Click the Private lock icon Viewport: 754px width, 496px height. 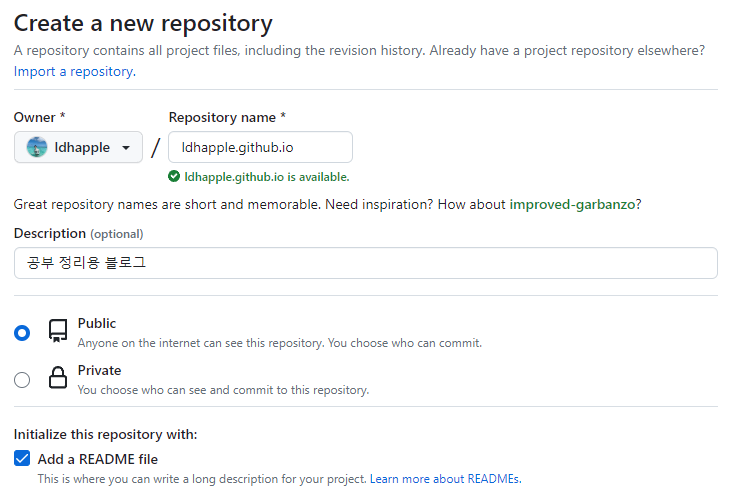58,378
